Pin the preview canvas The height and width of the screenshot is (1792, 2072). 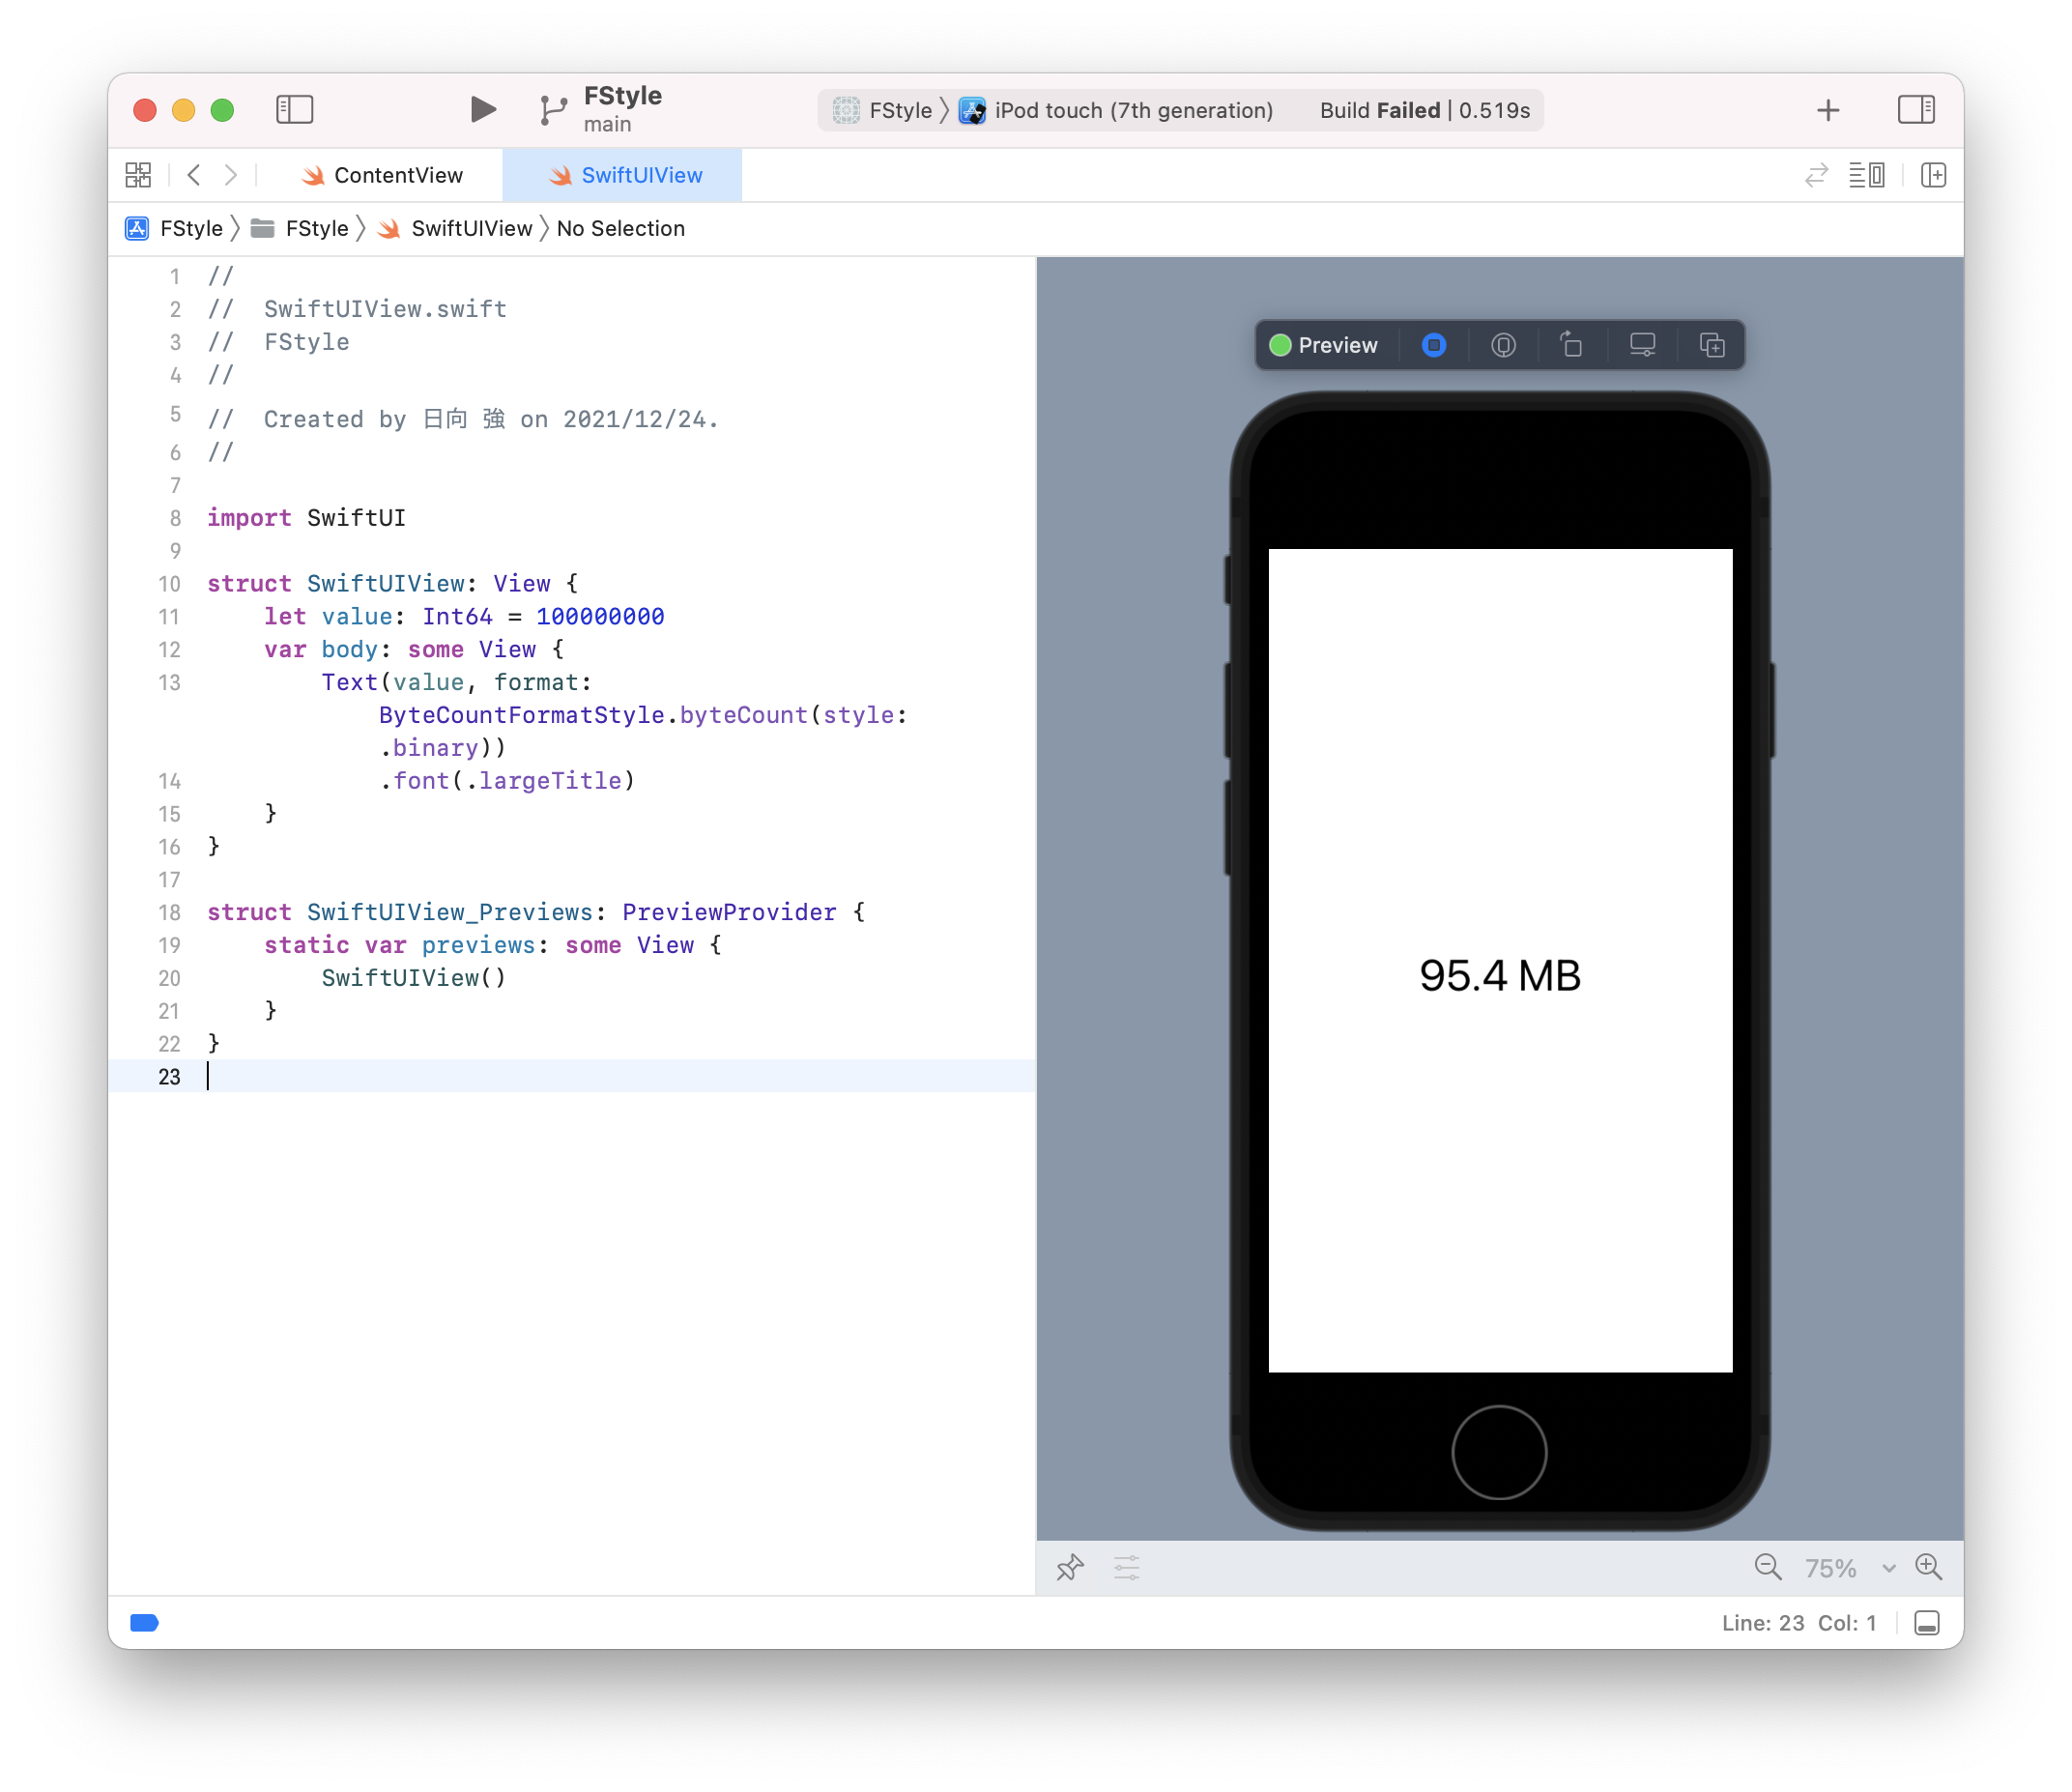(1069, 1567)
